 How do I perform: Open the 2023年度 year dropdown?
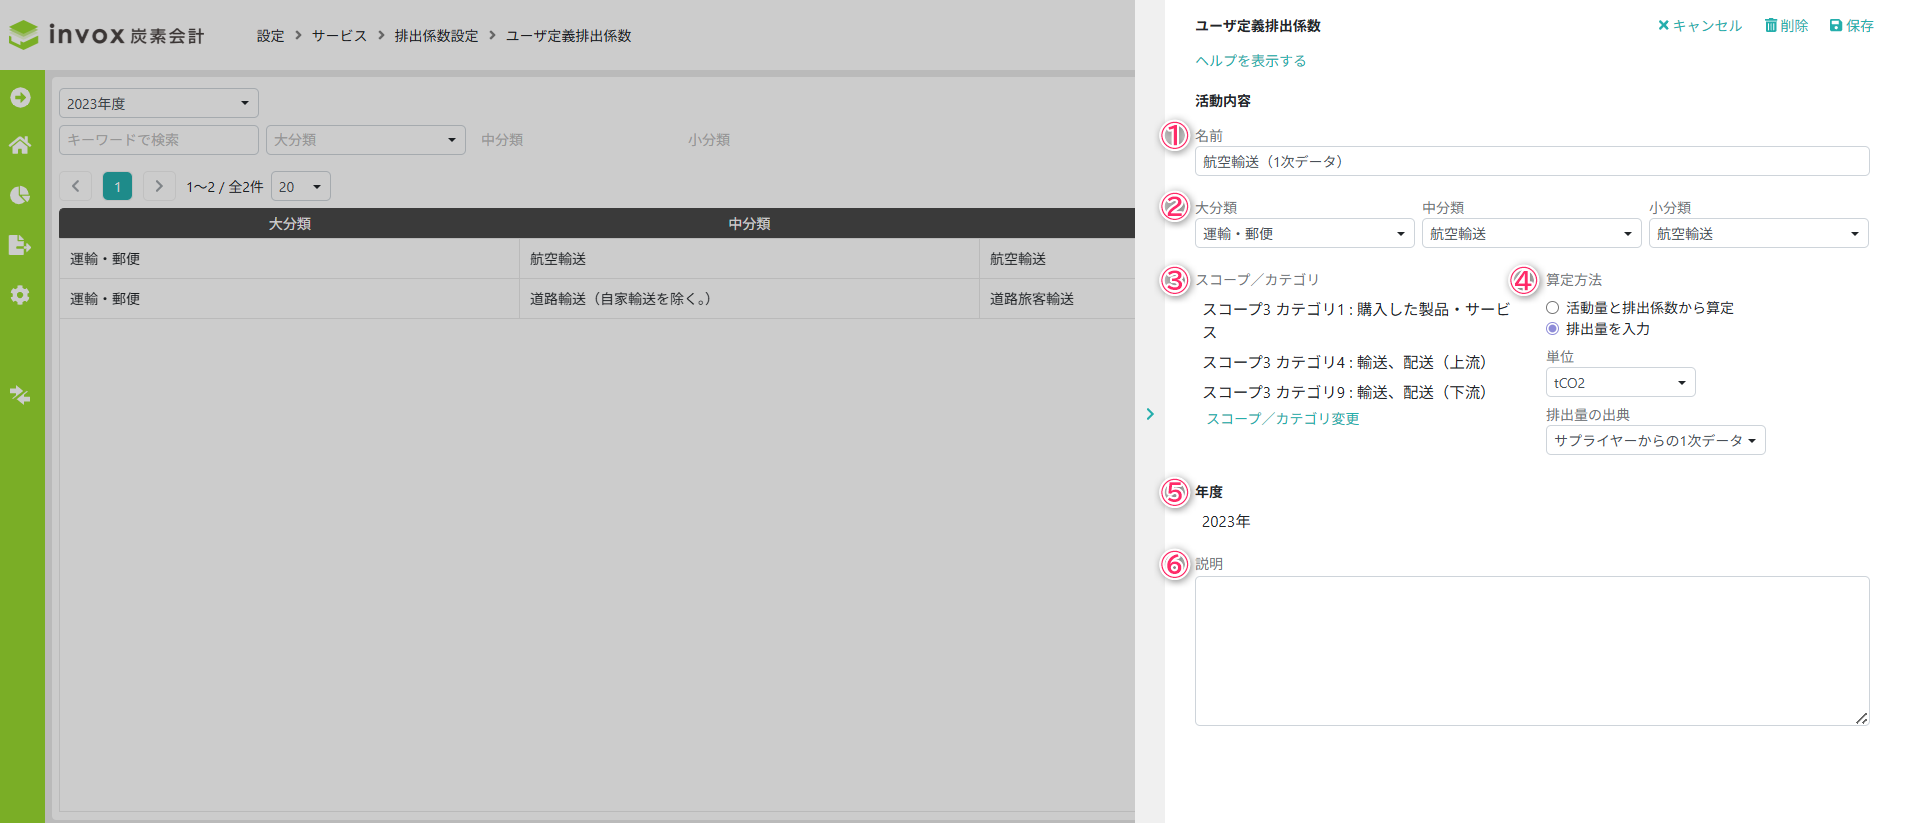[x=159, y=103]
